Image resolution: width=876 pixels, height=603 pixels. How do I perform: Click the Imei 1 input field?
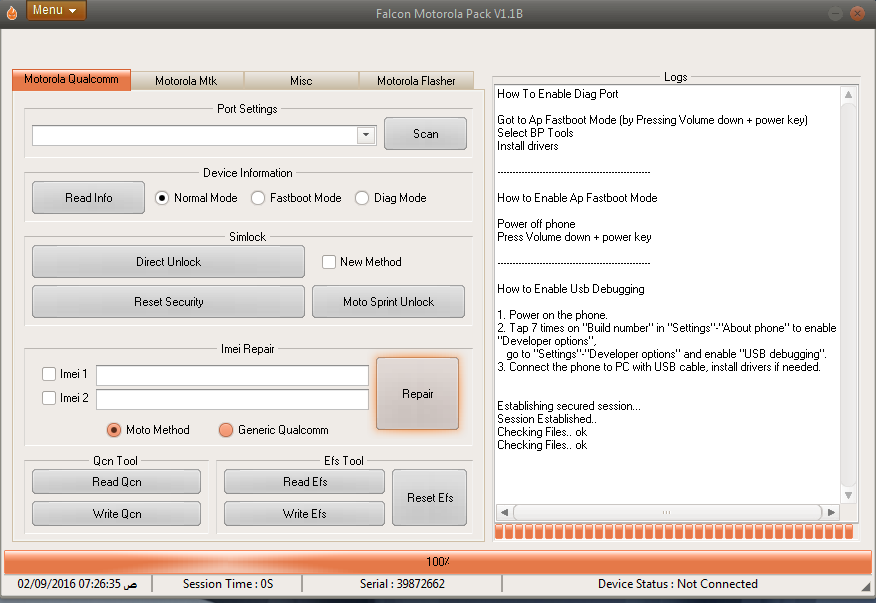tap(232, 376)
